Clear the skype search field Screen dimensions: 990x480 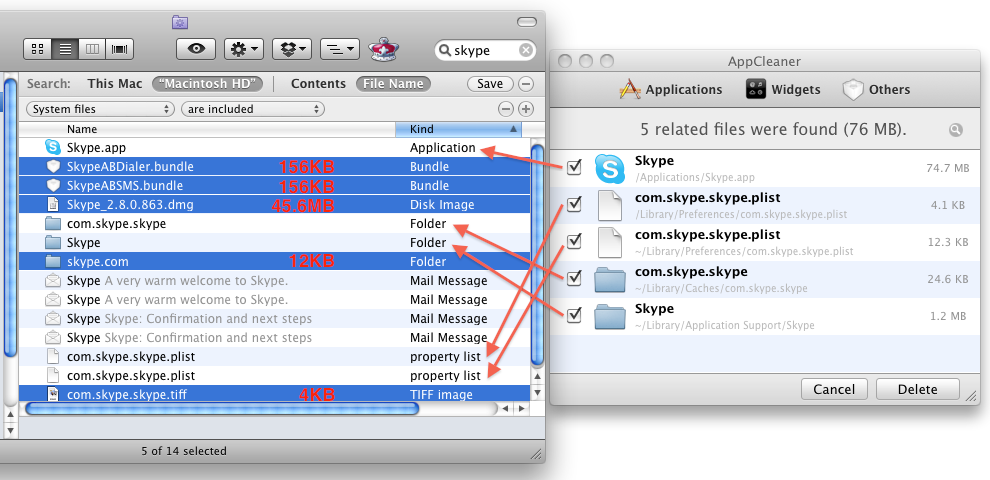pyautogui.click(x=525, y=51)
